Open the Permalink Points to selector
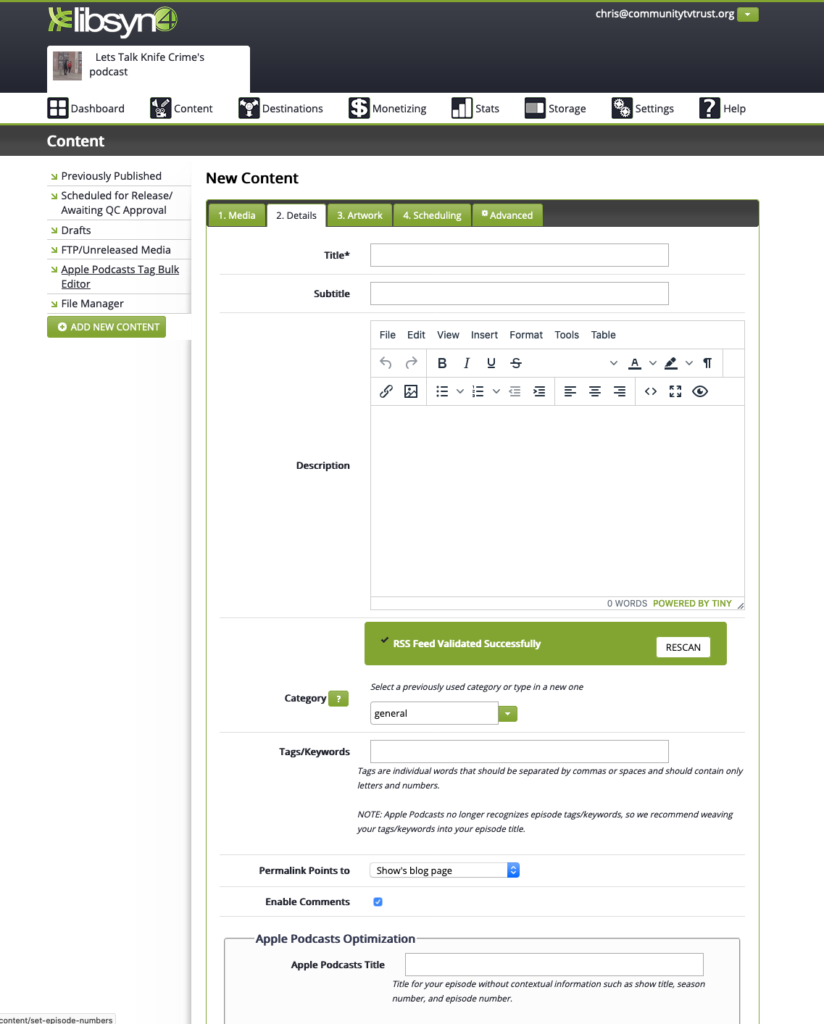824x1024 pixels. [445, 871]
